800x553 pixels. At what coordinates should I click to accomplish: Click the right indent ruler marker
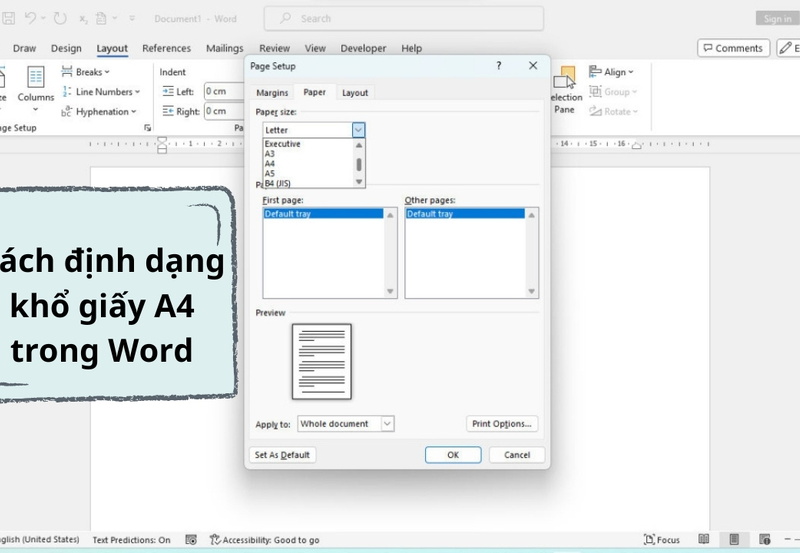click(x=636, y=146)
